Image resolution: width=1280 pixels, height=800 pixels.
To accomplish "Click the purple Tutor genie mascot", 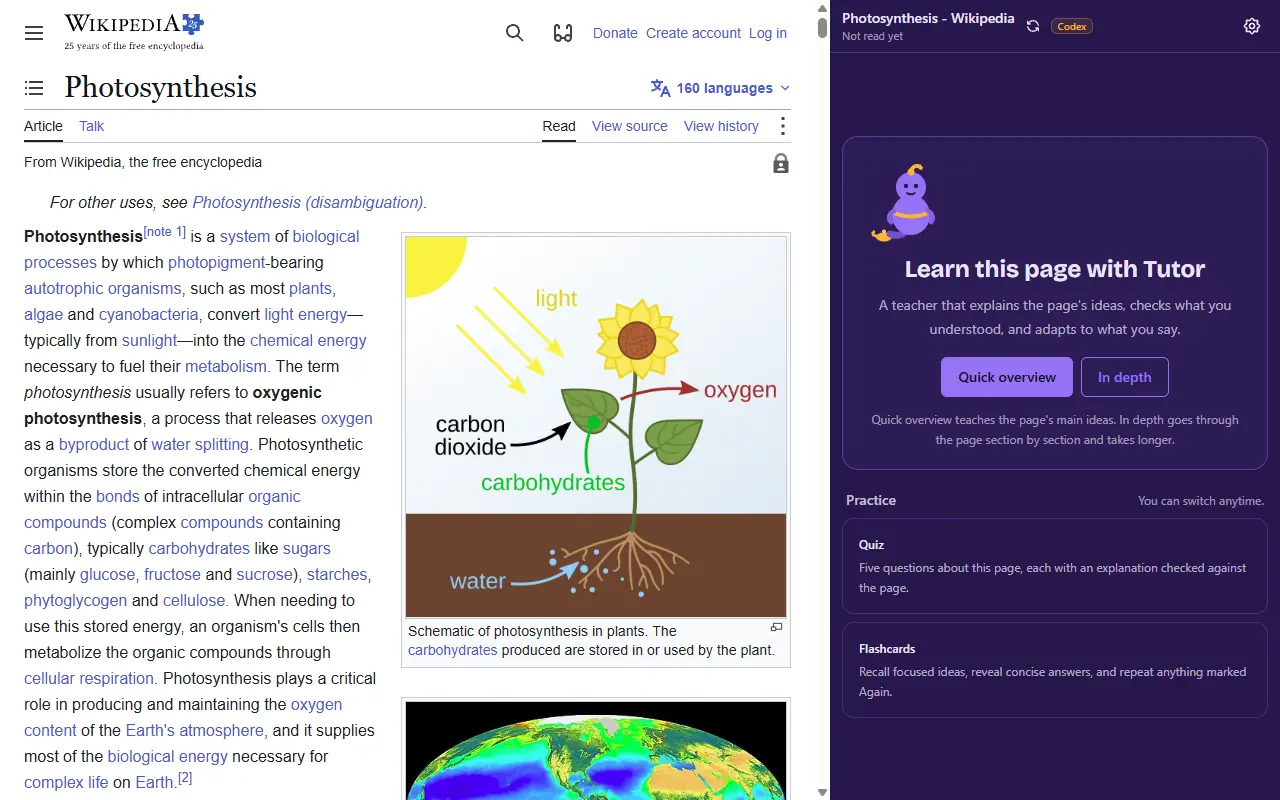I will [x=904, y=204].
